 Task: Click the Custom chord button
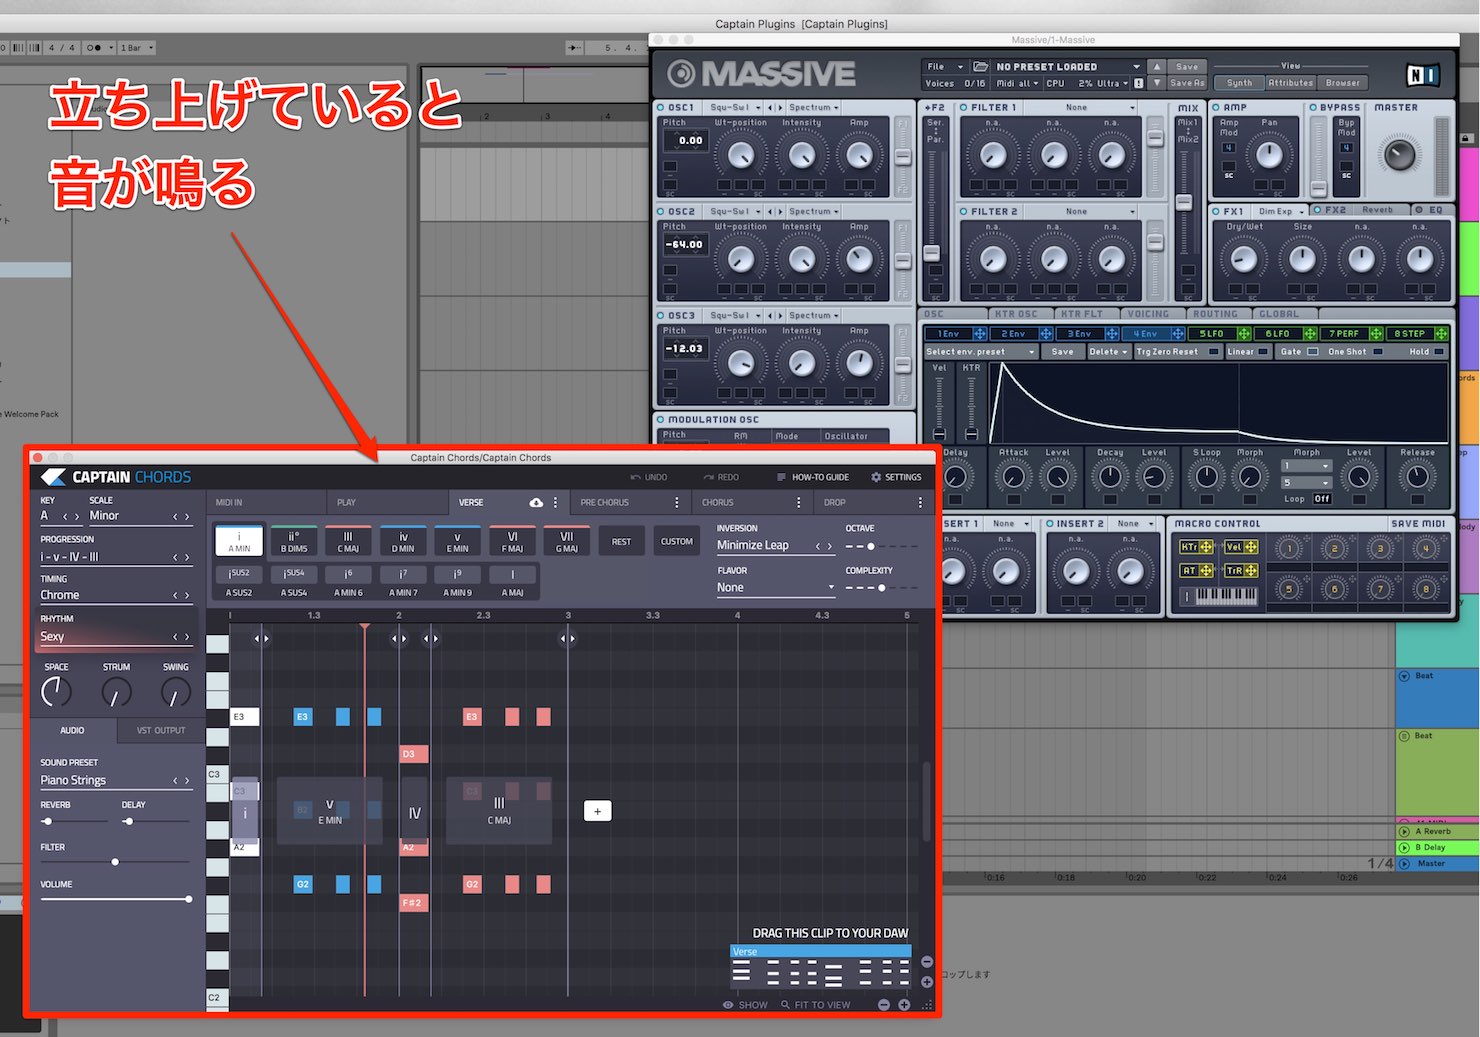click(x=677, y=541)
